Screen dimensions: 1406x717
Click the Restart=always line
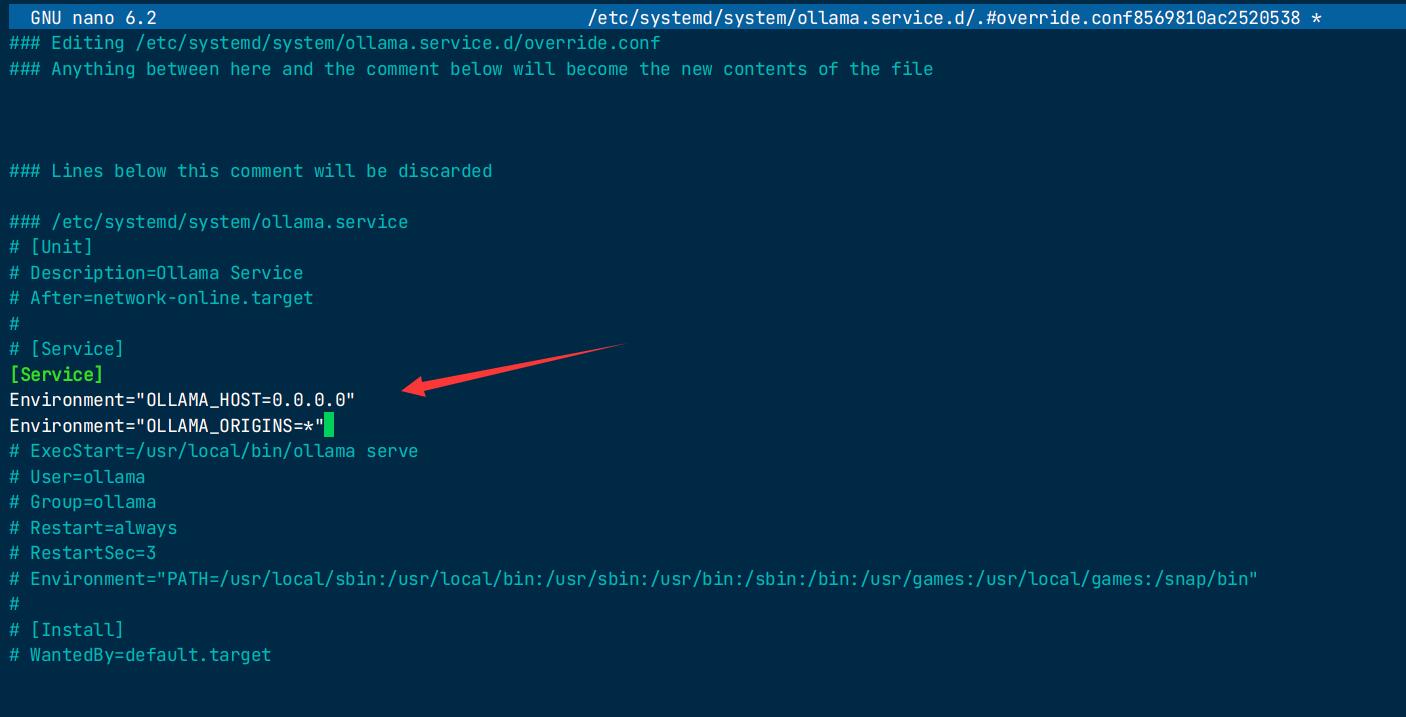(93, 528)
